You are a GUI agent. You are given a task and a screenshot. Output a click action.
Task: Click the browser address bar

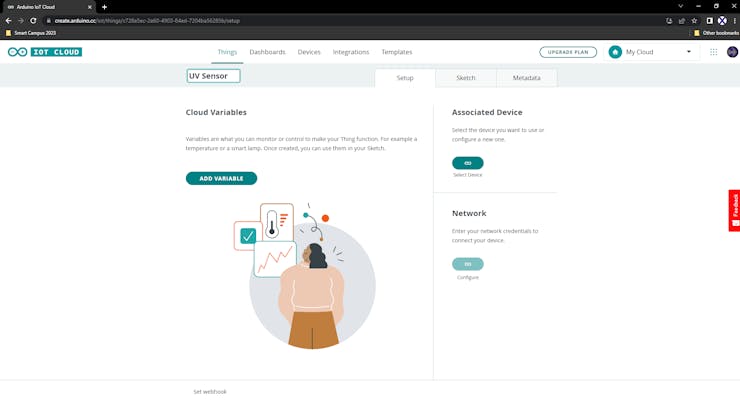[354, 21]
